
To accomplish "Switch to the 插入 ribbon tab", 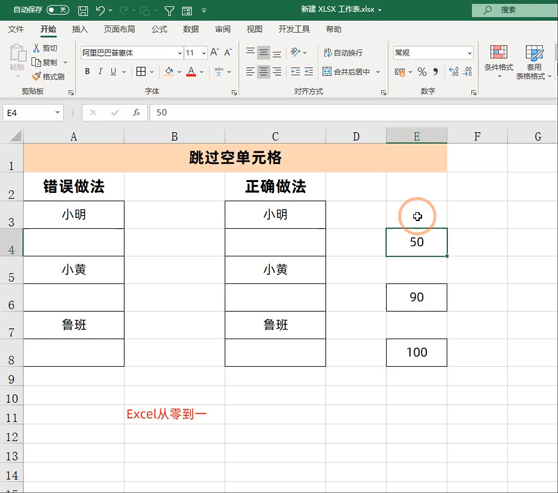I will pyautogui.click(x=80, y=29).
